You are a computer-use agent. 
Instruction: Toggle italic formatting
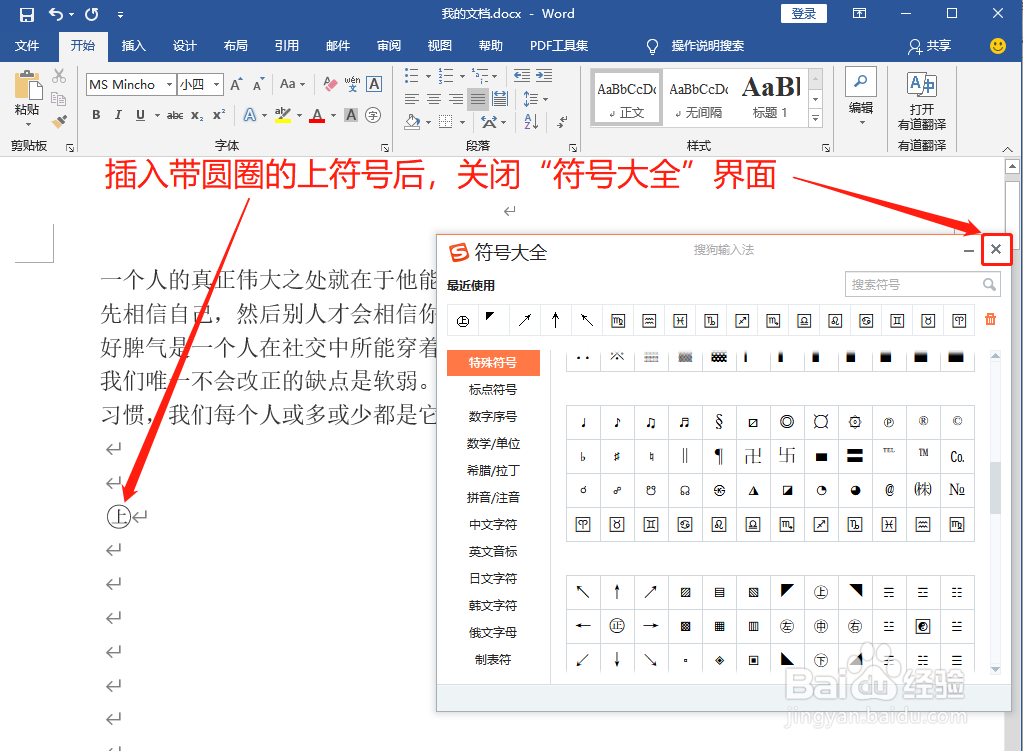click(x=118, y=113)
